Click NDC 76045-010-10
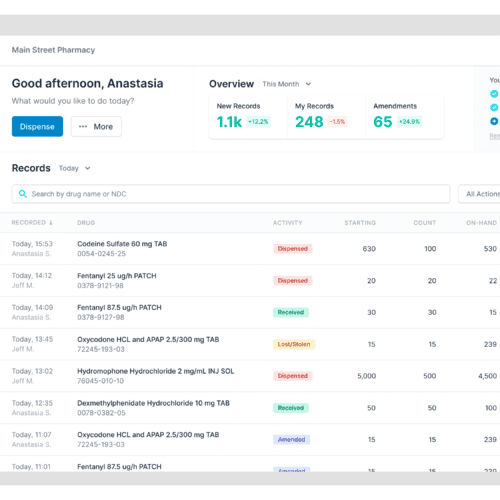 (100, 381)
